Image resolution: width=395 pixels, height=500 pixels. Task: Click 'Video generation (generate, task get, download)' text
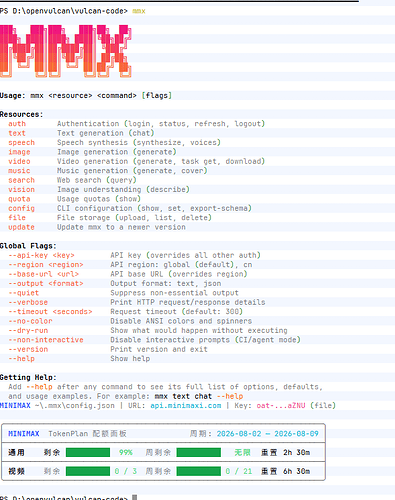(161, 161)
